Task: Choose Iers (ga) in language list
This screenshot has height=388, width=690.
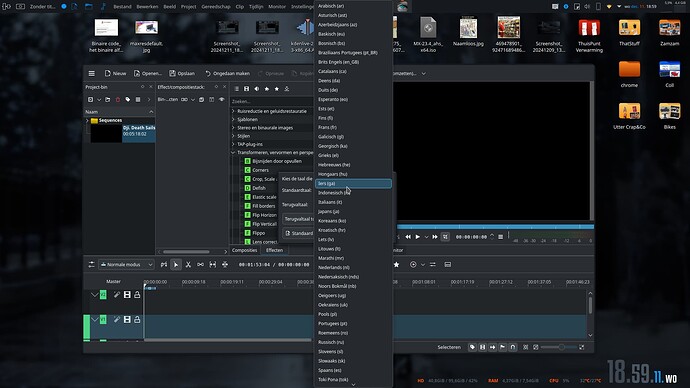Action: (353, 183)
